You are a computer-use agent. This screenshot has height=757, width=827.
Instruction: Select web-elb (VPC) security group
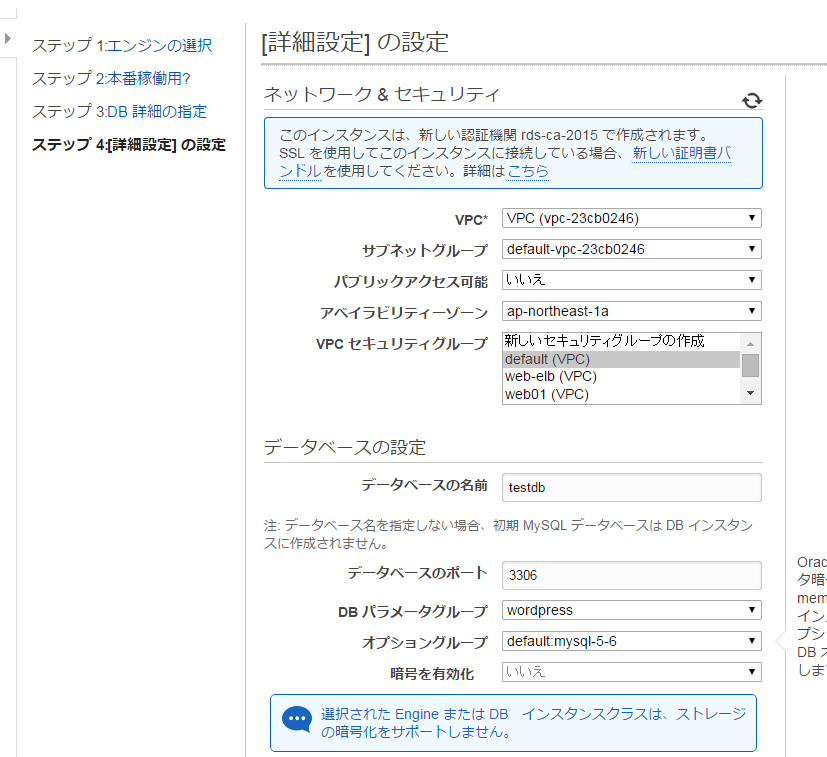pos(550,376)
